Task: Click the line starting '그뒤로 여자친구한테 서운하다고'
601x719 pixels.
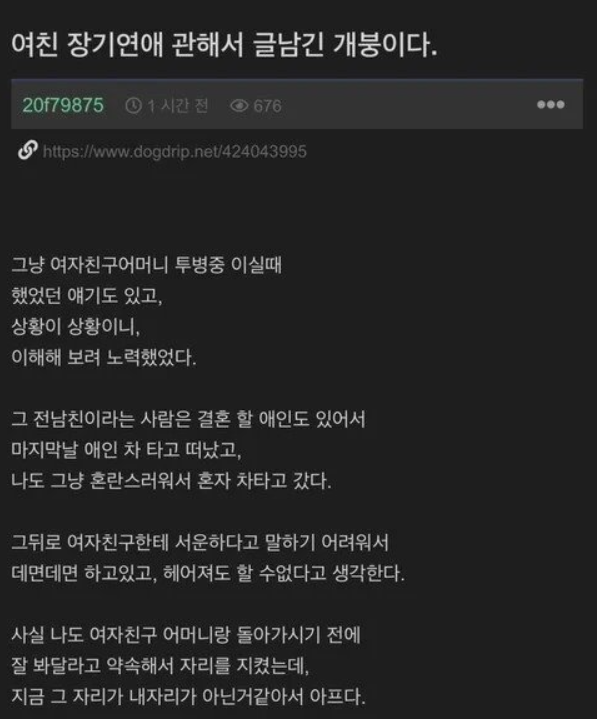Action: tap(200, 542)
